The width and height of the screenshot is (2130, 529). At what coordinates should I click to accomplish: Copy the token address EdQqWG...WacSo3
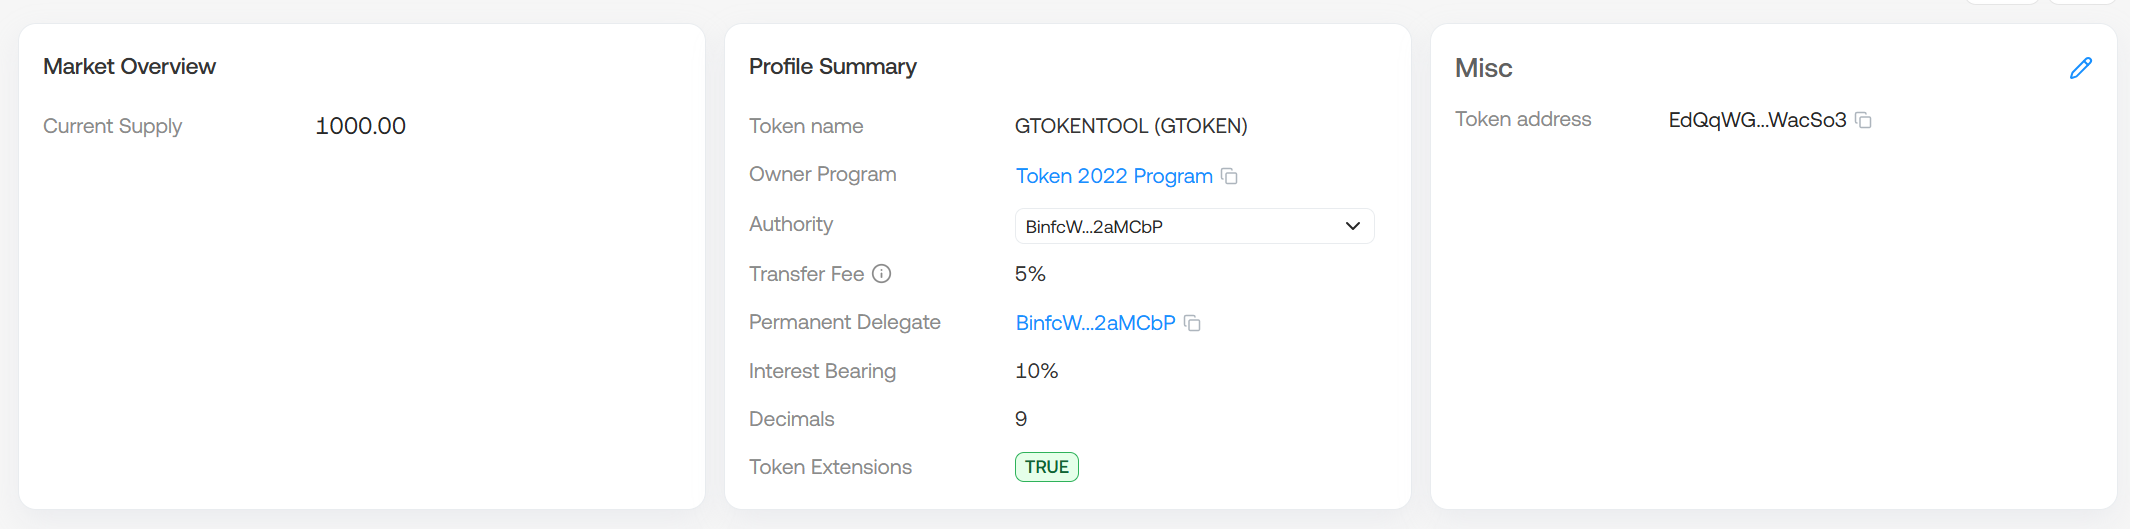1863,120
